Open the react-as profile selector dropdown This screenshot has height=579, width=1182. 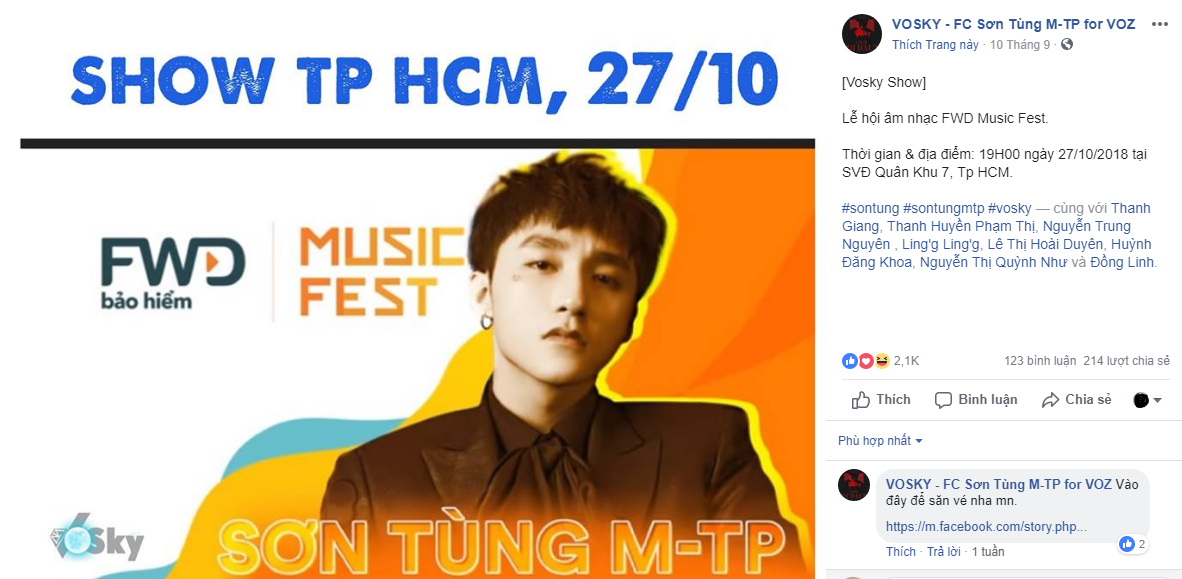pos(1147,400)
